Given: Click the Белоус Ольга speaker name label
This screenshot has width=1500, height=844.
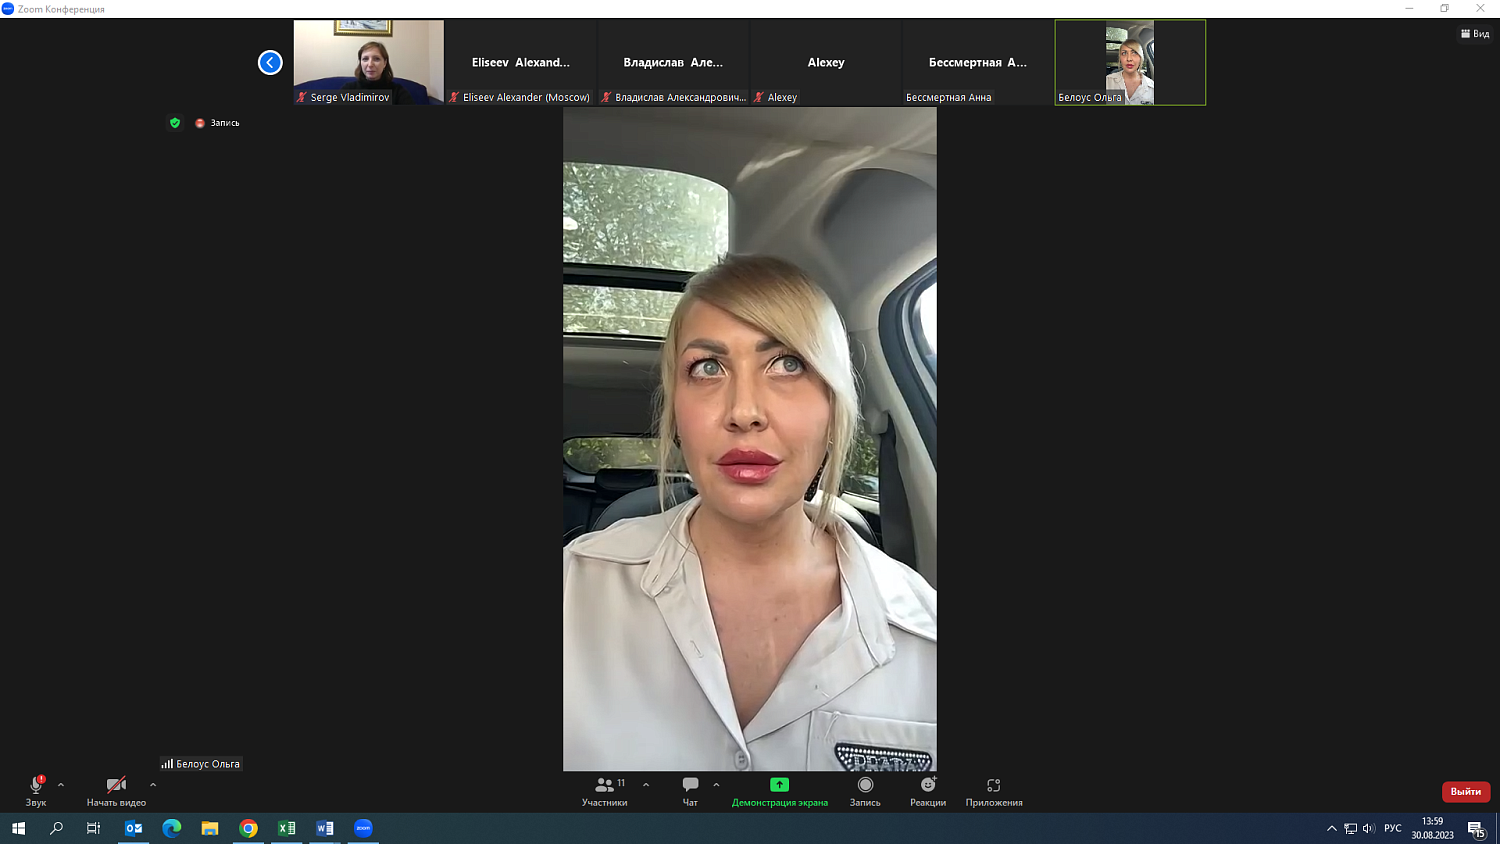Looking at the screenshot, I should pyautogui.click(x=200, y=764).
